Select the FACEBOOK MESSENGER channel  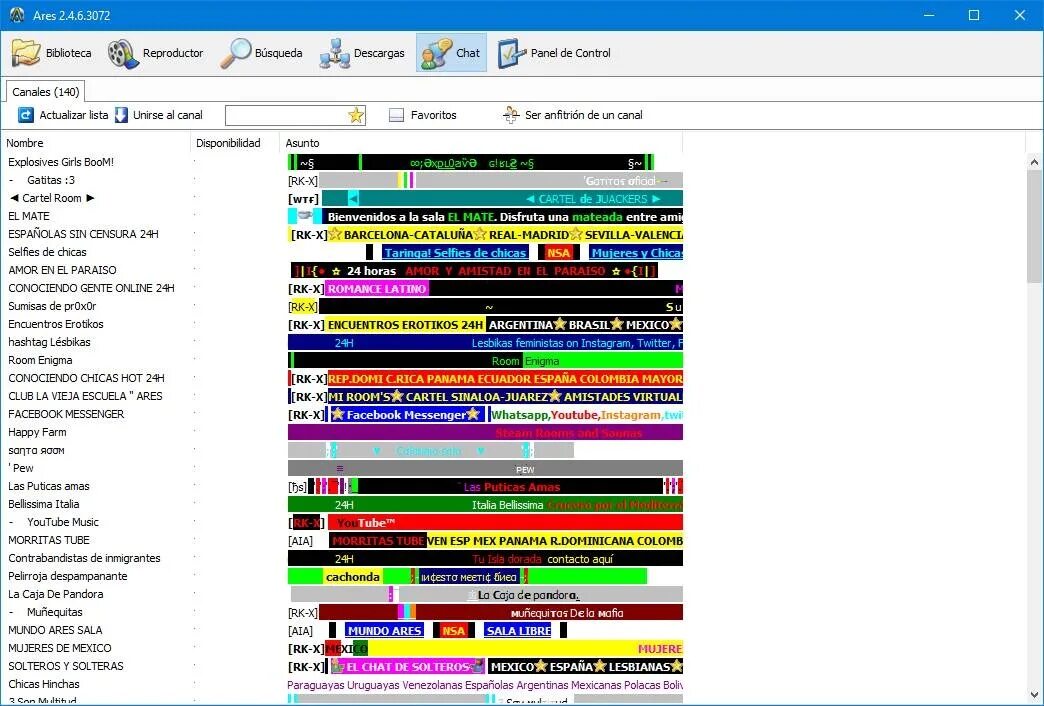click(x=66, y=414)
